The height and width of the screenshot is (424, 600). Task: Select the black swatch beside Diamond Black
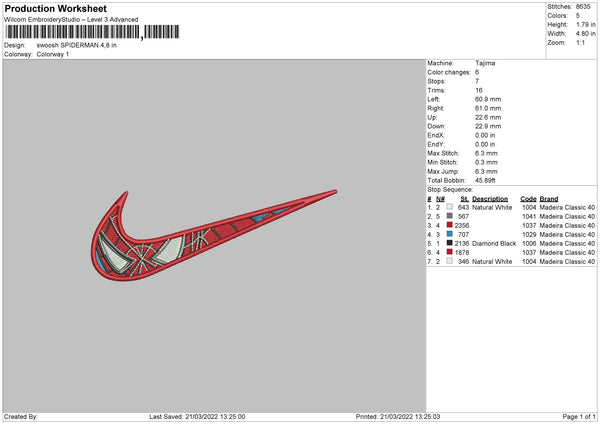click(x=449, y=243)
